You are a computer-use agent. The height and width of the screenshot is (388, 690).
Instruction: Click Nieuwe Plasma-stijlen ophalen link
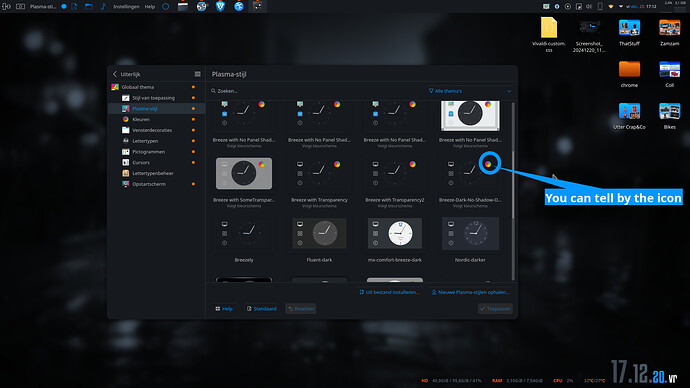point(470,292)
